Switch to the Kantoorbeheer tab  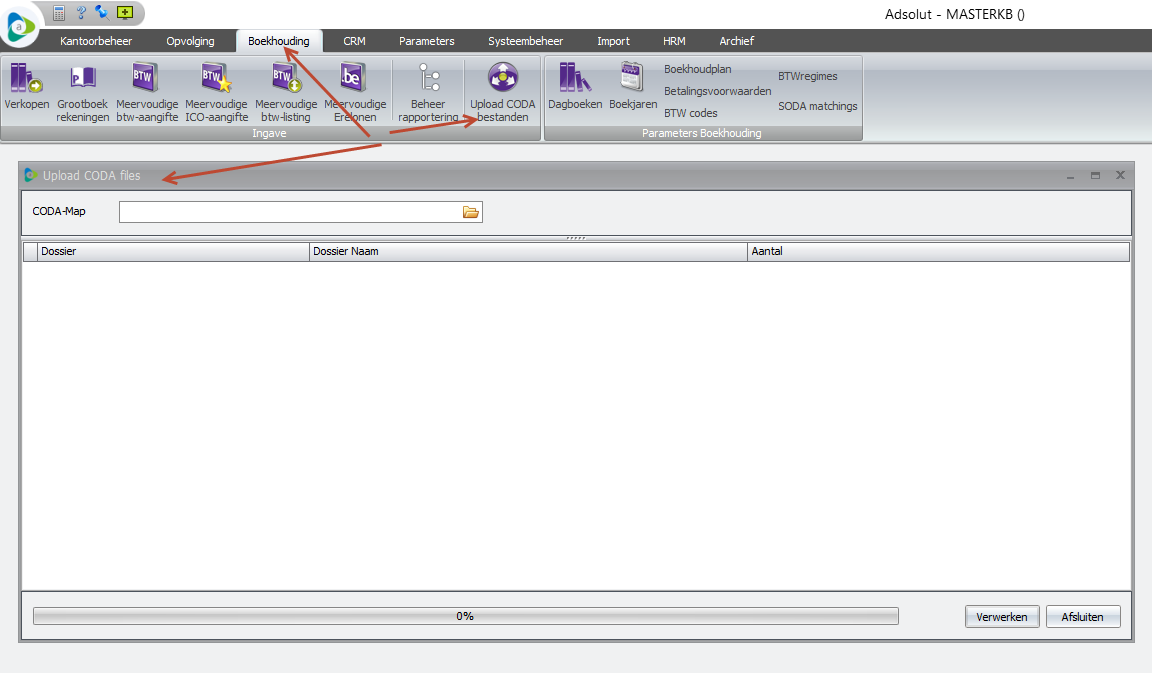(x=96, y=41)
